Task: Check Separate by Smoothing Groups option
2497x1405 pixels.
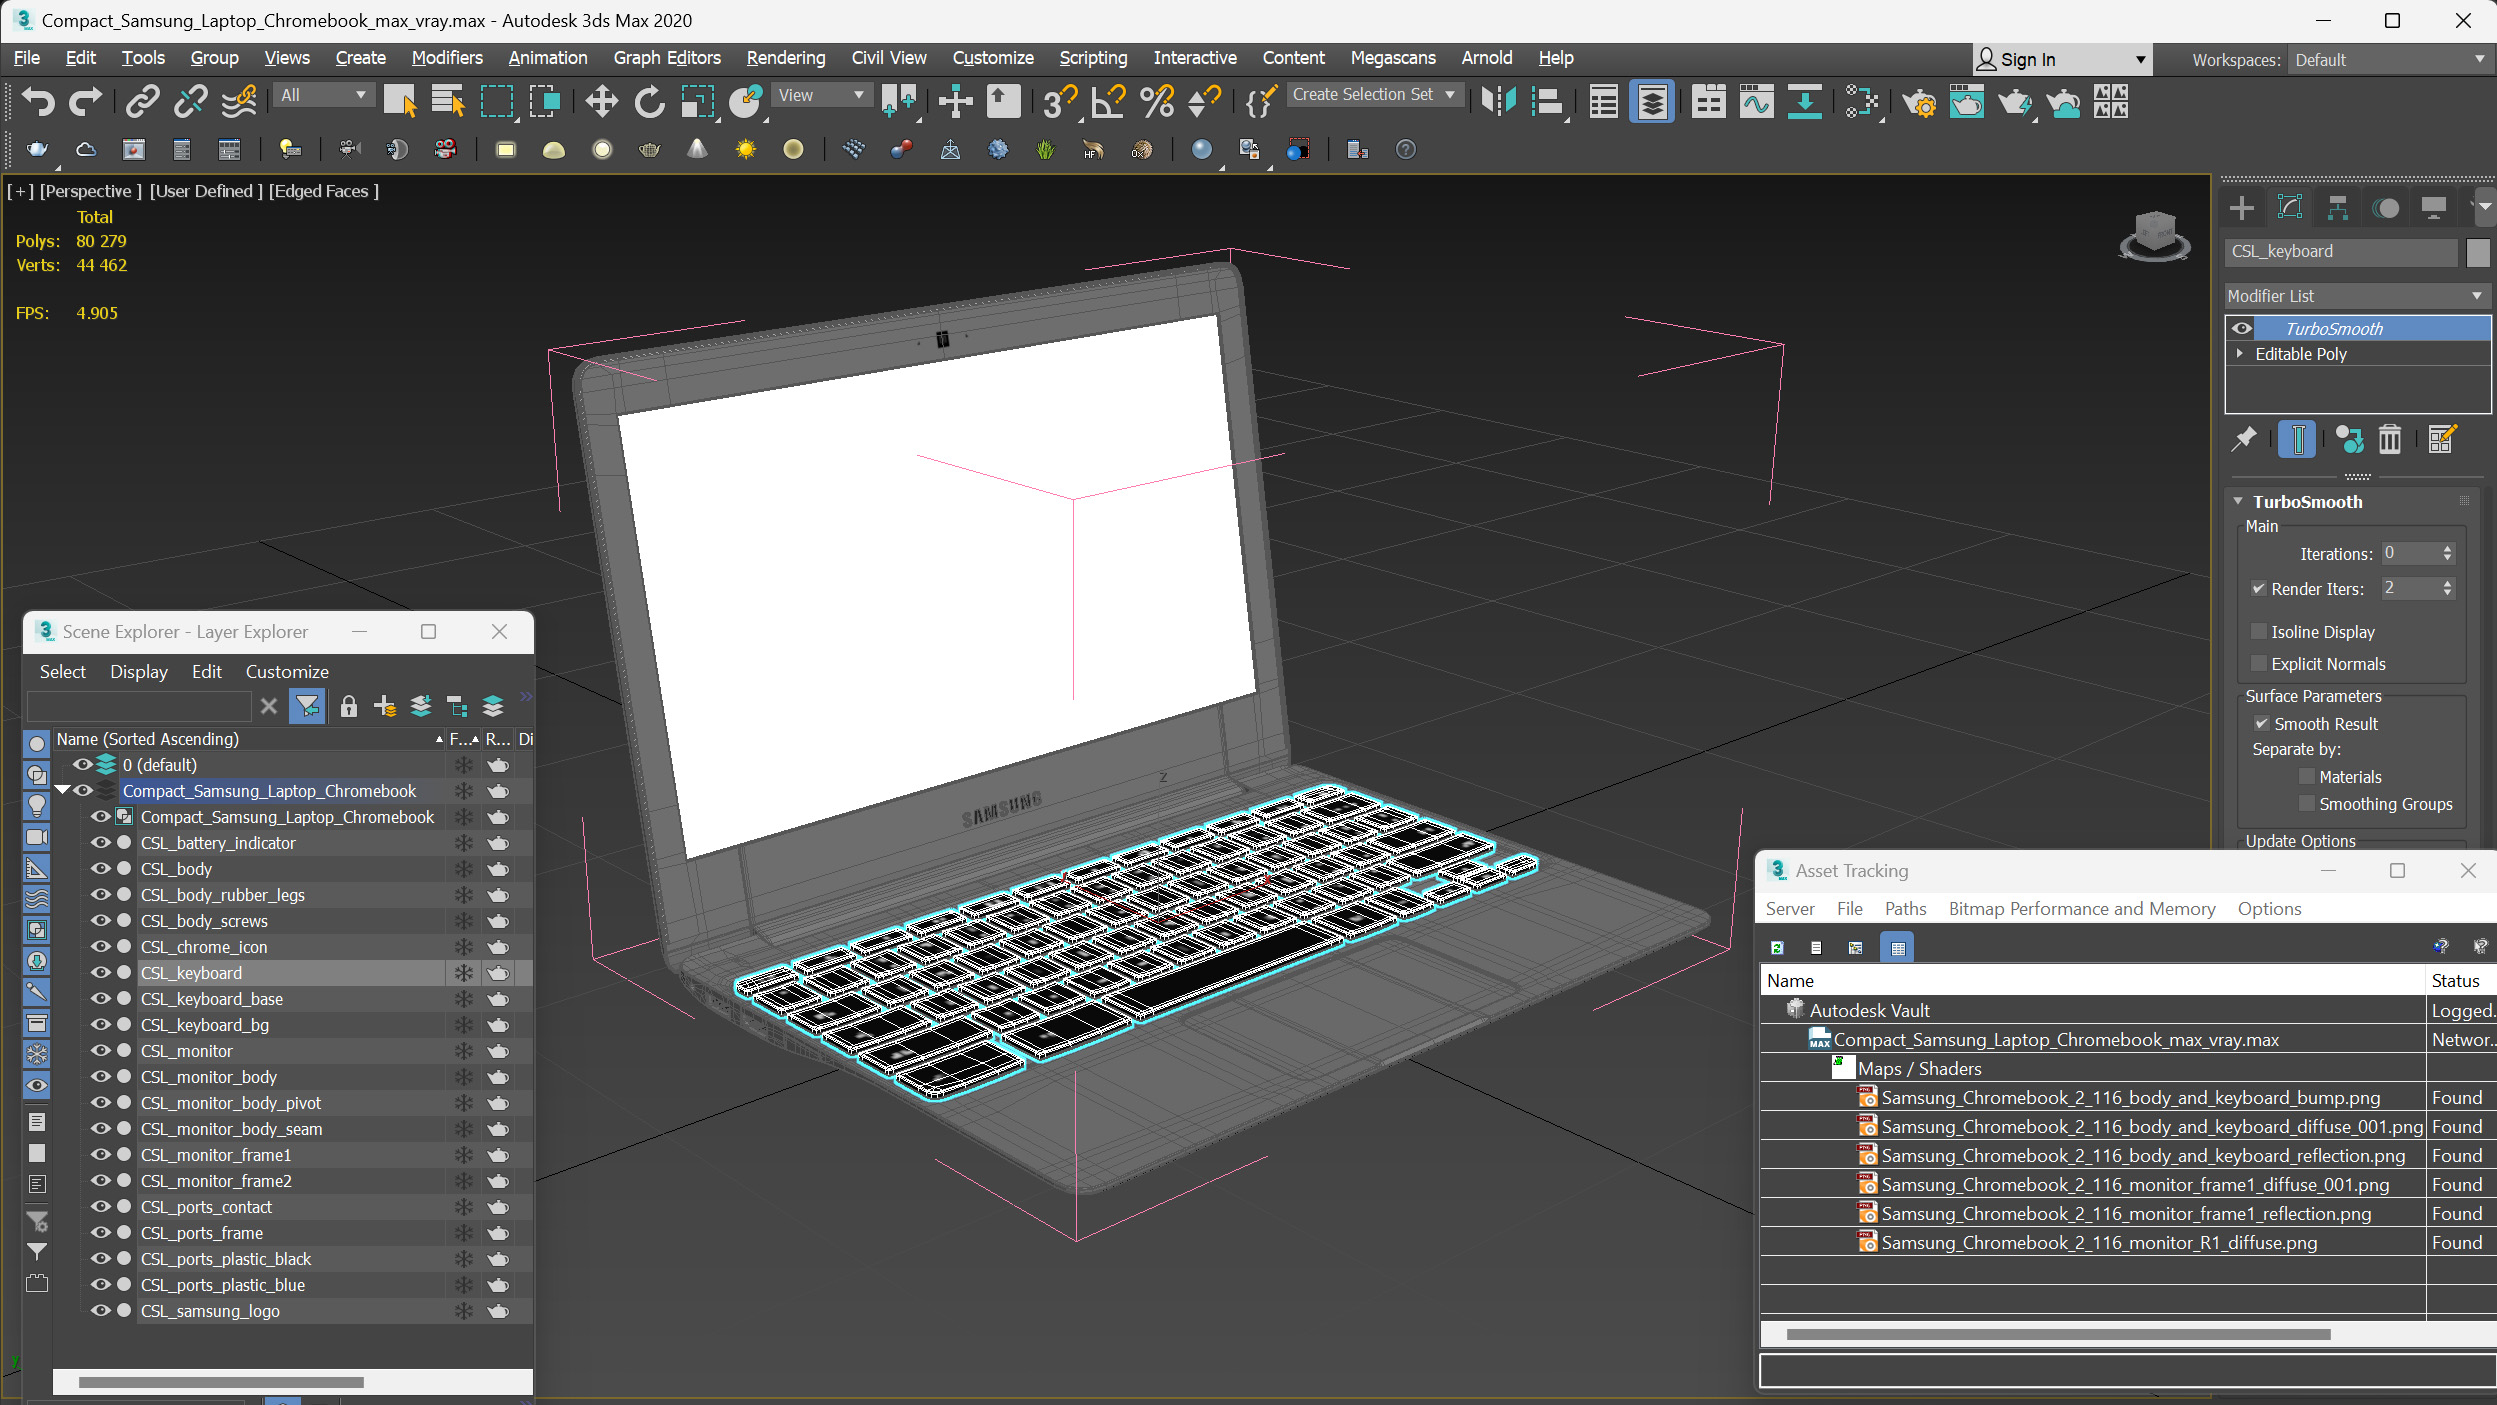Action: pyautogui.click(x=2306, y=803)
